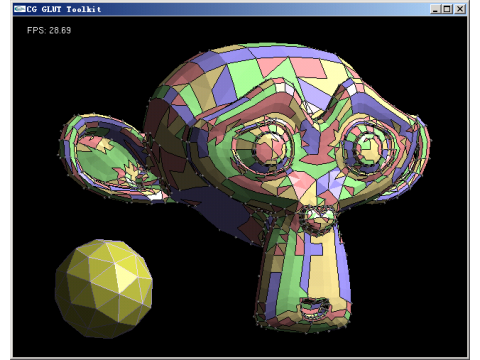Screen dimensions: 480x360
Task: Maximize the CG GLUT Toolkit window
Action: pos(447,9)
